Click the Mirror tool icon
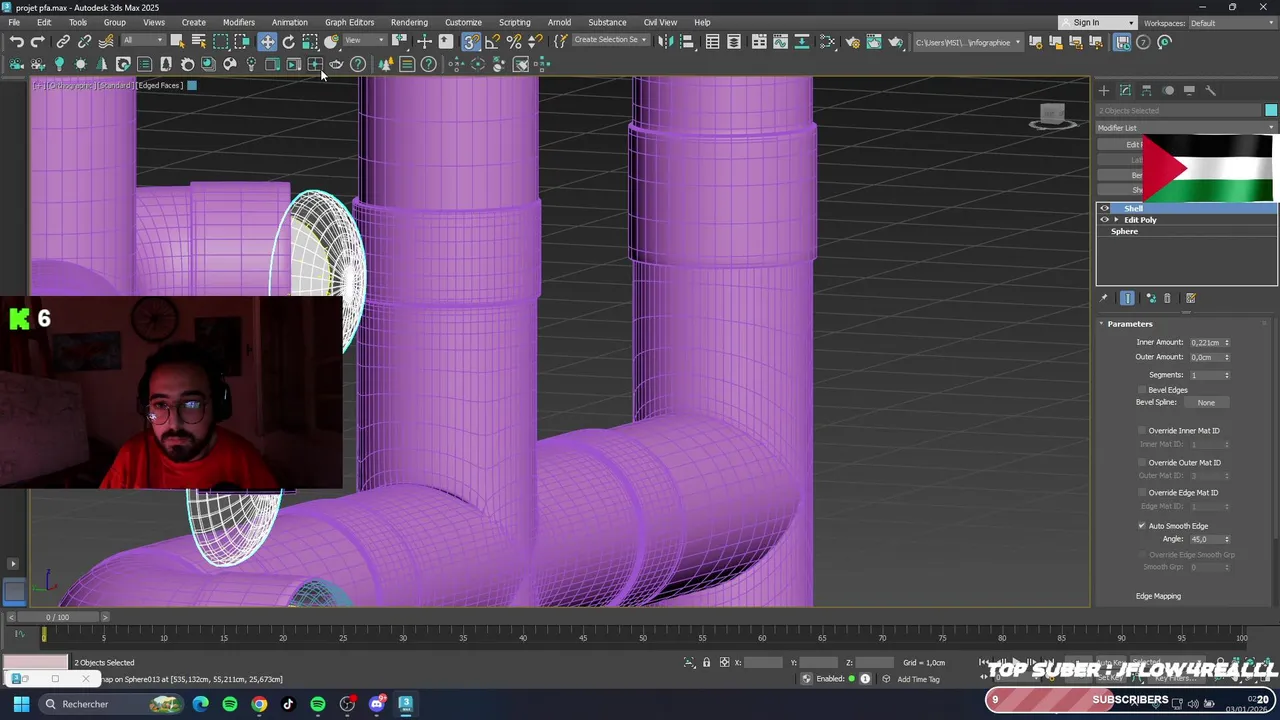The width and height of the screenshot is (1280, 720). 665,42
